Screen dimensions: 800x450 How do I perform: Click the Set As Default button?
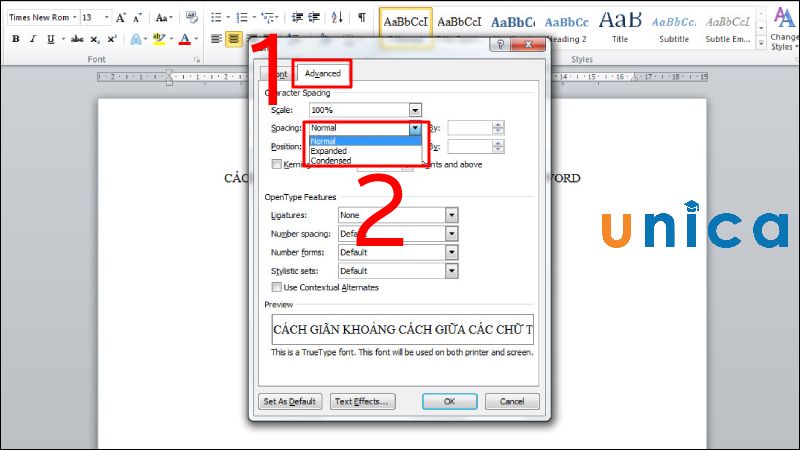(290, 402)
